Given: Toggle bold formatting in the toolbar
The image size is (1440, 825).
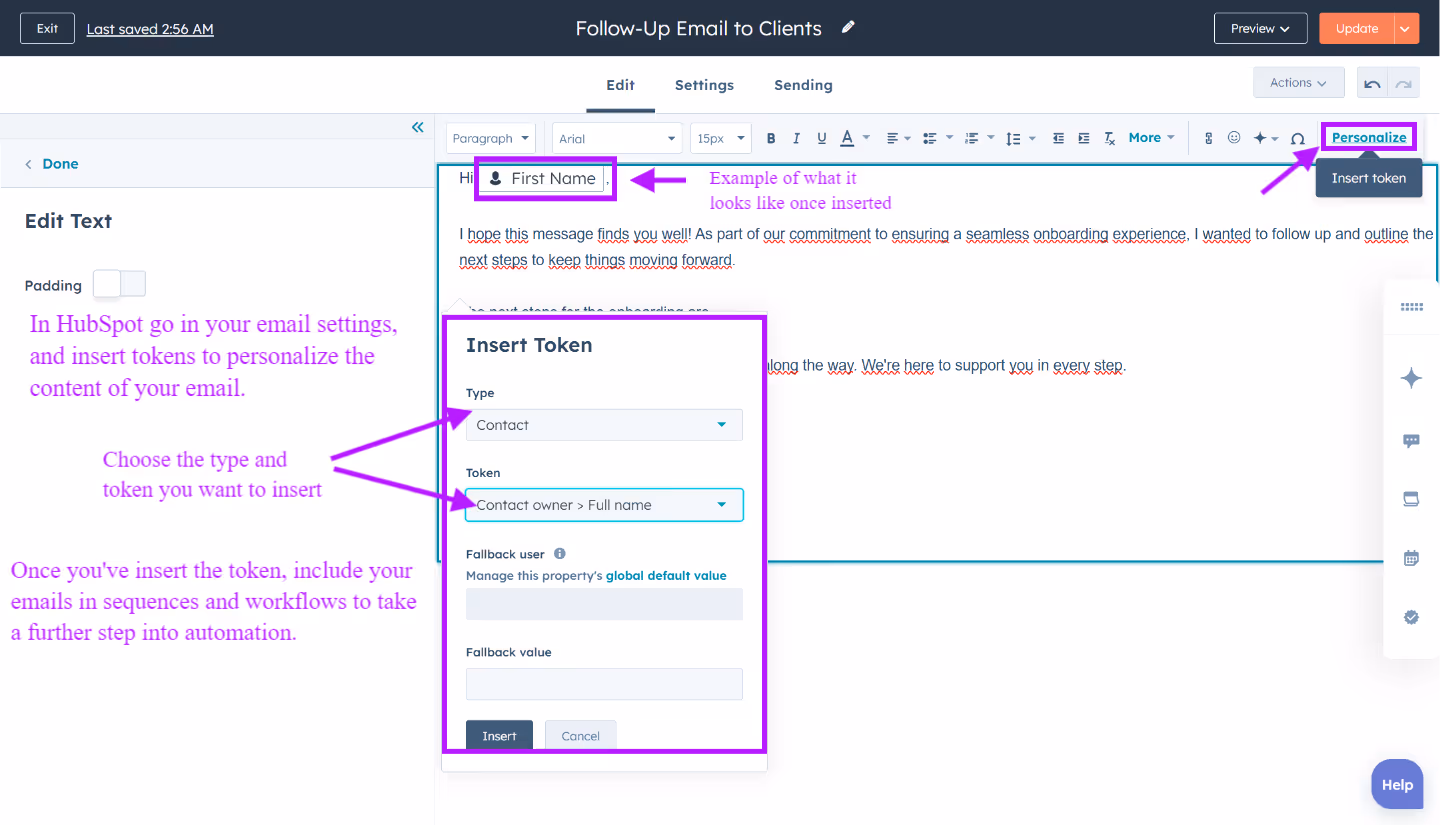Looking at the screenshot, I should point(770,138).
